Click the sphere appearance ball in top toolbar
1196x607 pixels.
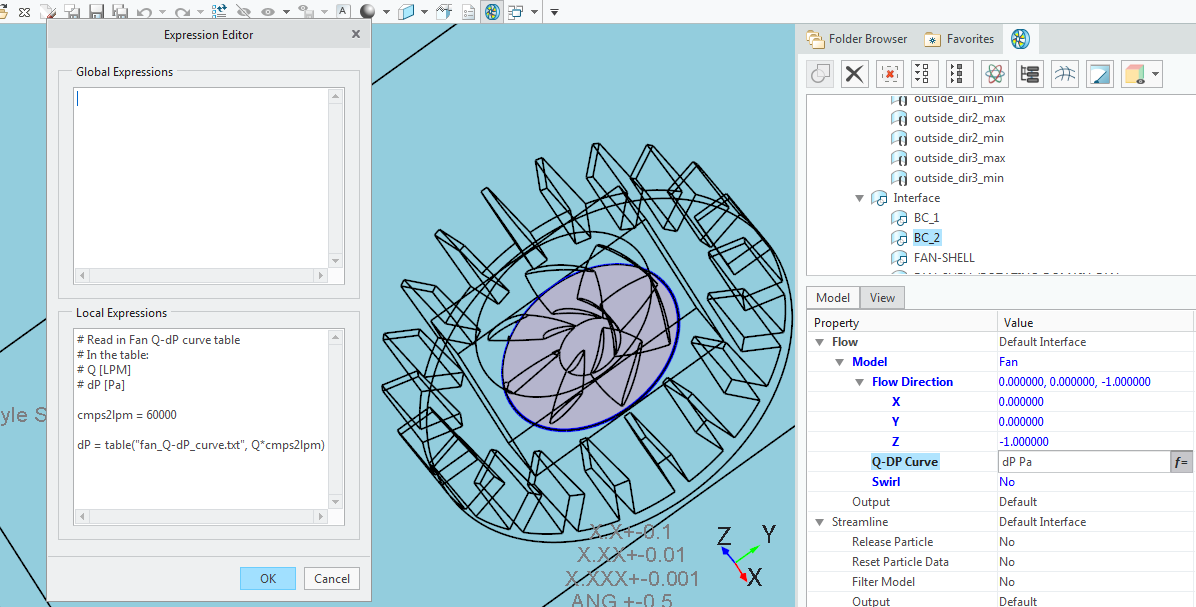coord(367,11)
